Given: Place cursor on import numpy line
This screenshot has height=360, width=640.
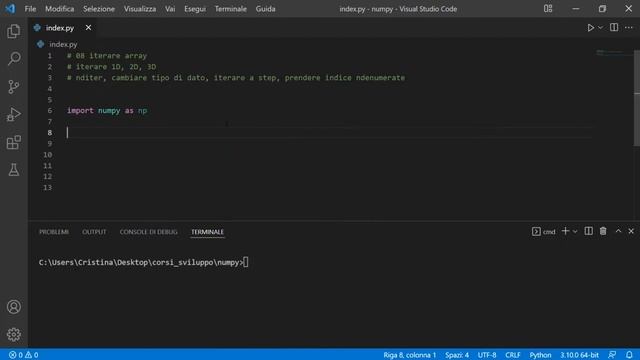Looking at the screenshot, I should click(x=107, y=111).
